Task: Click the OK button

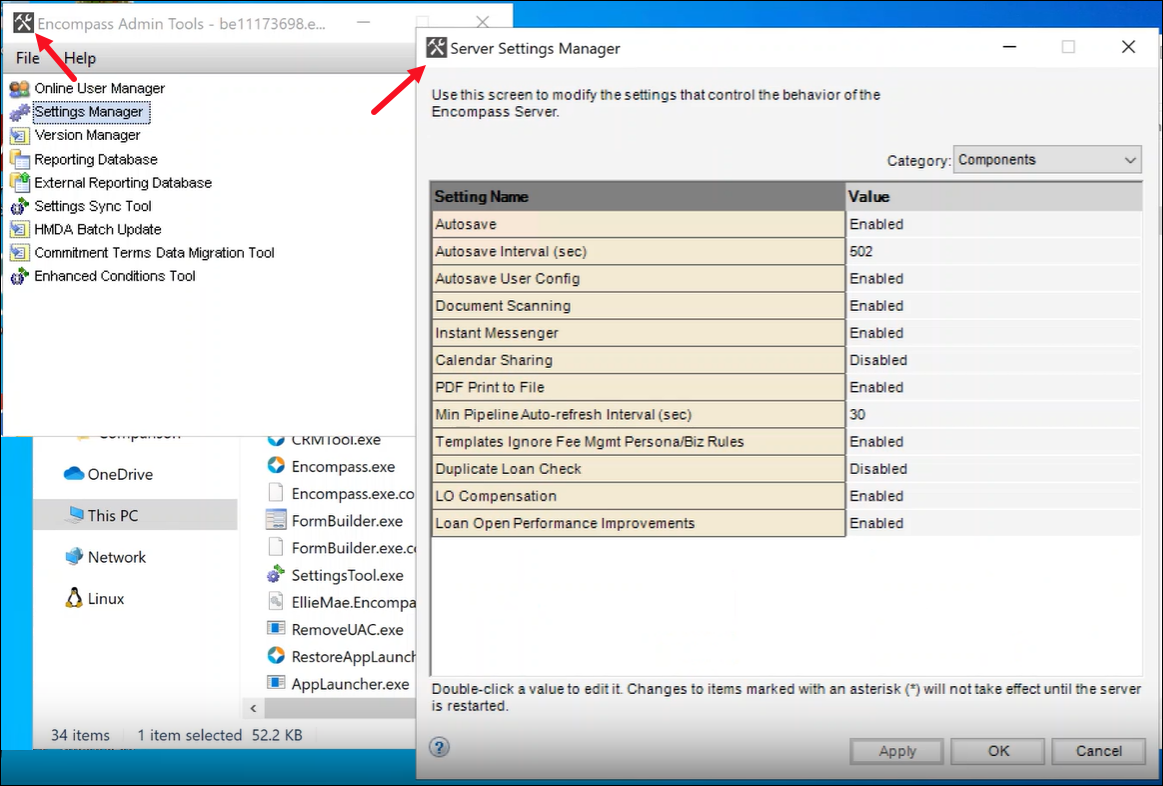Action: [998, 751]
